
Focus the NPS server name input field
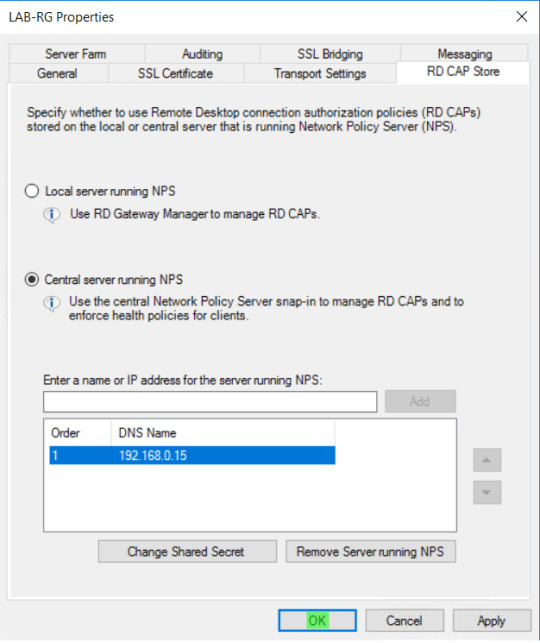point(210,402)
